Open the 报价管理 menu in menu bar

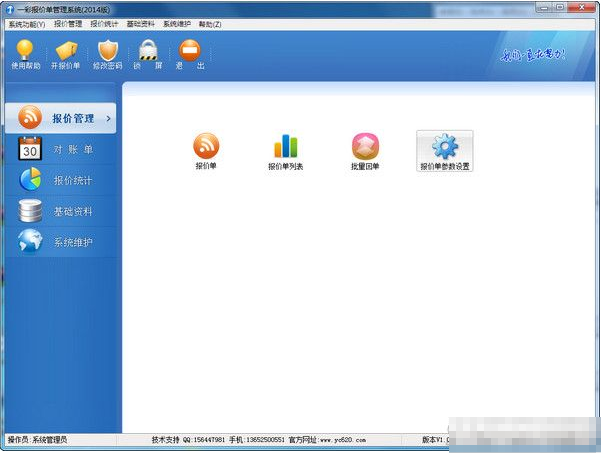tap(68, 24)
